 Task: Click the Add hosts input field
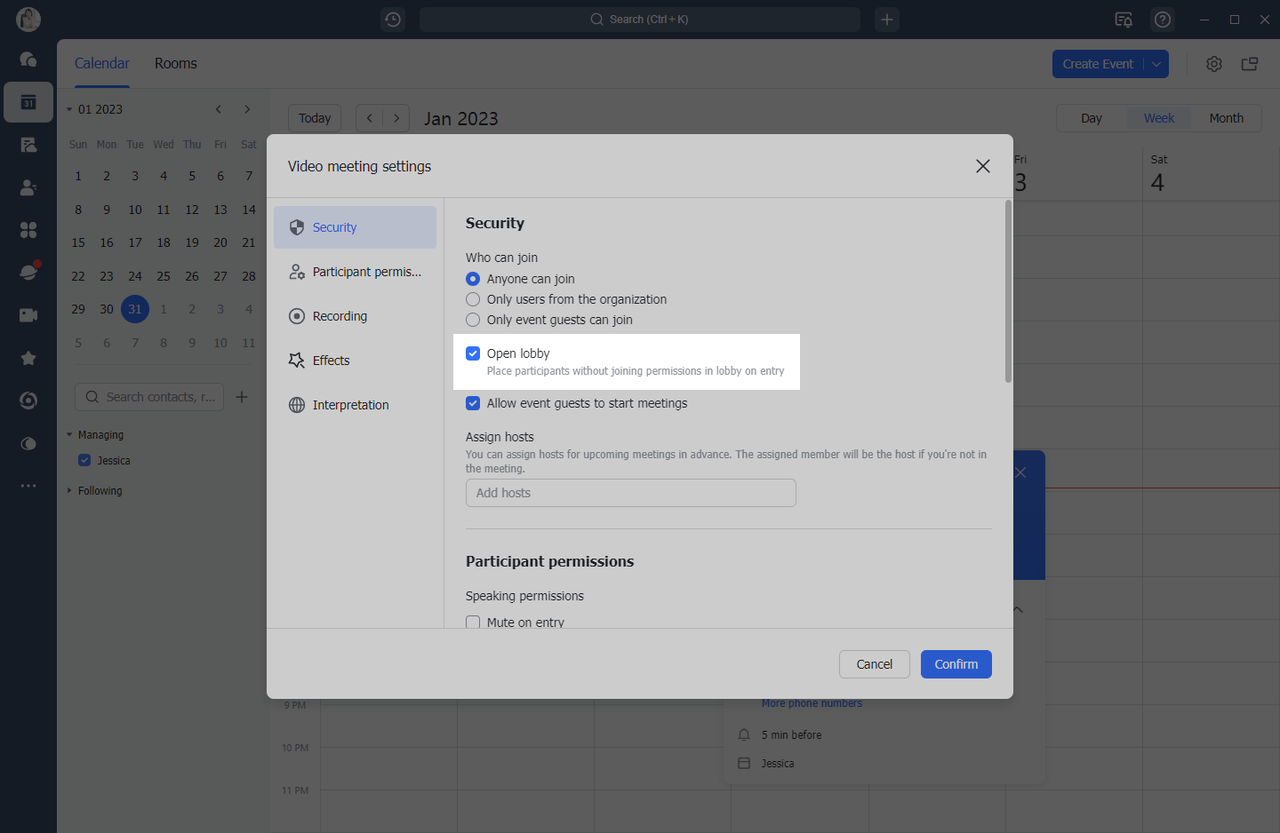tap(630, 493)
